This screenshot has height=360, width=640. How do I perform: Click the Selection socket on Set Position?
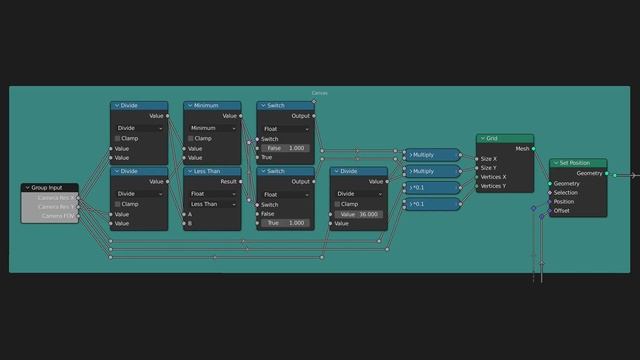[x=550, y=193]
